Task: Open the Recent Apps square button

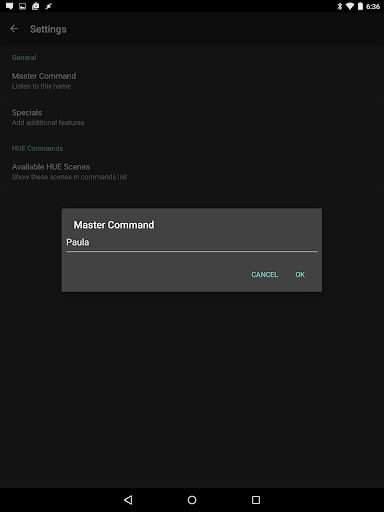Action: click(256, 500)
